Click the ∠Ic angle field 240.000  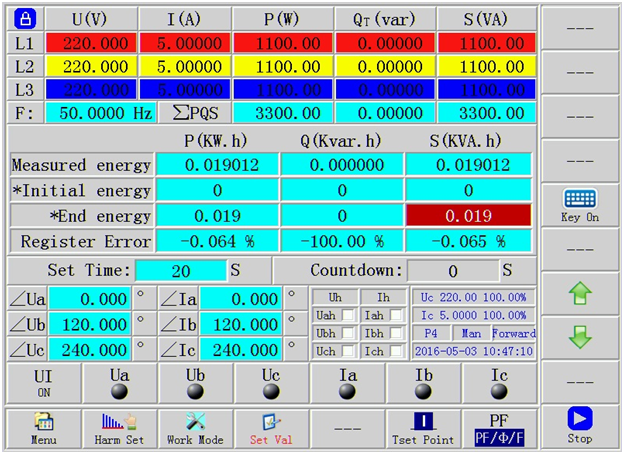[241, 350]
